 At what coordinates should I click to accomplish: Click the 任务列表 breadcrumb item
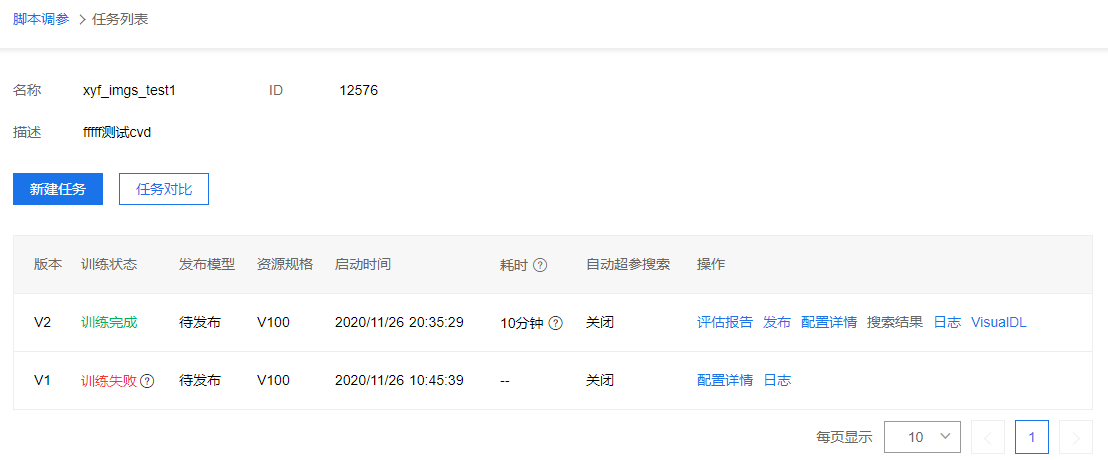click(x=120, y=19)
